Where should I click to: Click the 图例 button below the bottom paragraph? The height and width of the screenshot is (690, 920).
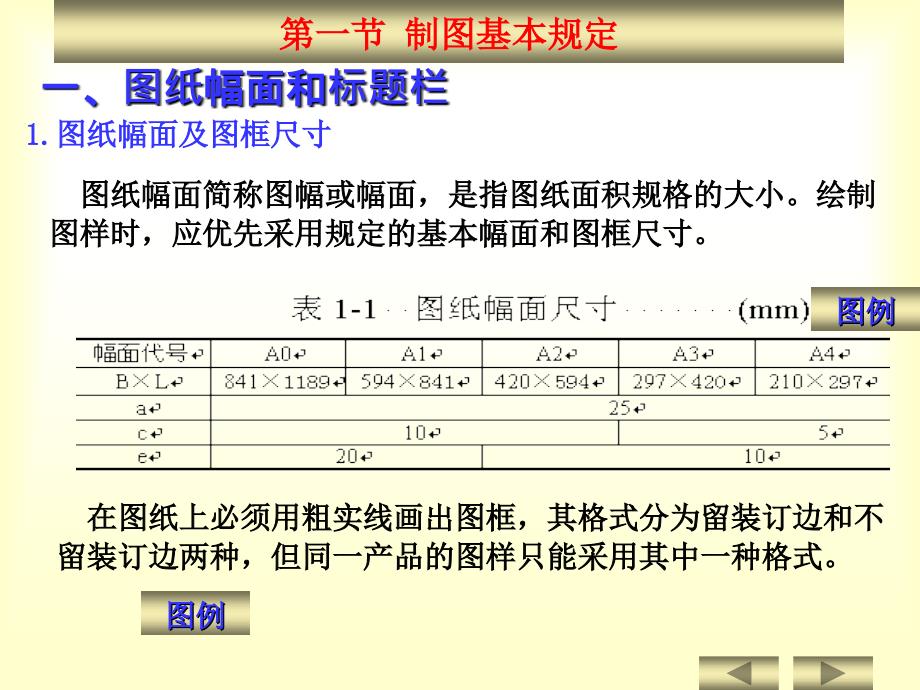195,615
